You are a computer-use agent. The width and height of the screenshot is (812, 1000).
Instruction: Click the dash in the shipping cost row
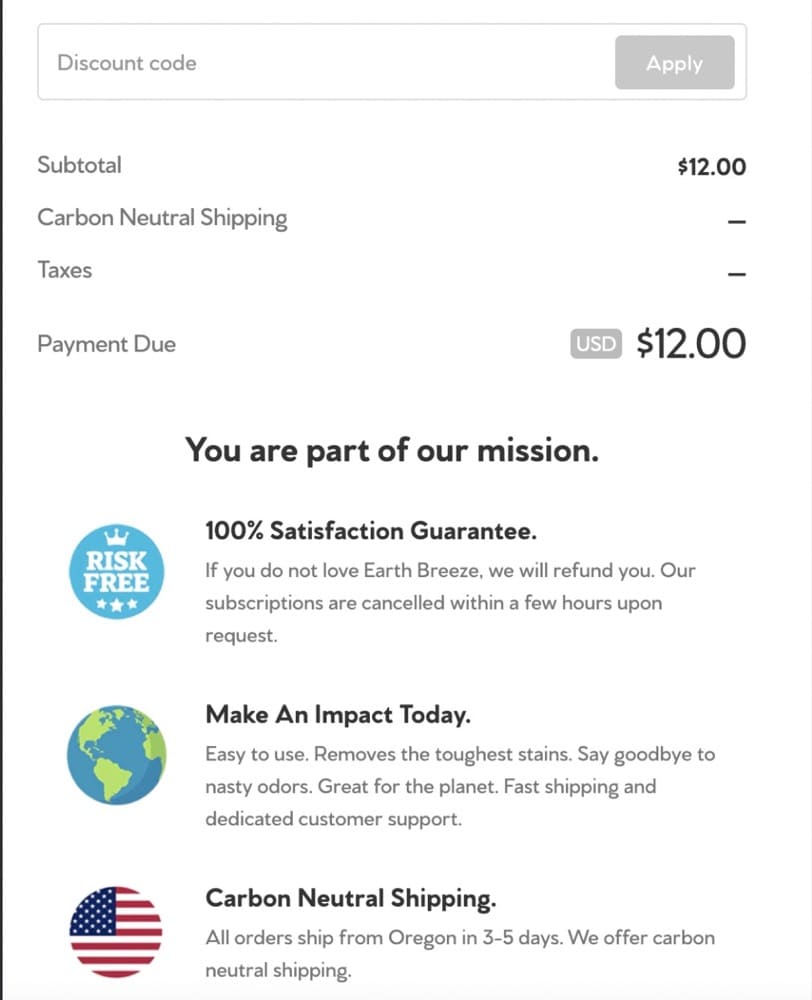737,220
